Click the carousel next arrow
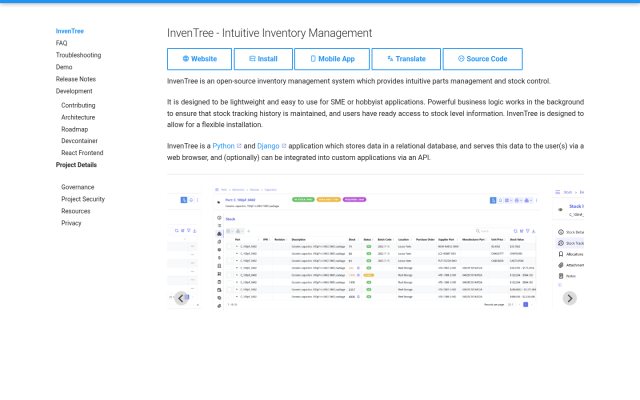Viewport: 640px width, 400px height. 570,298
